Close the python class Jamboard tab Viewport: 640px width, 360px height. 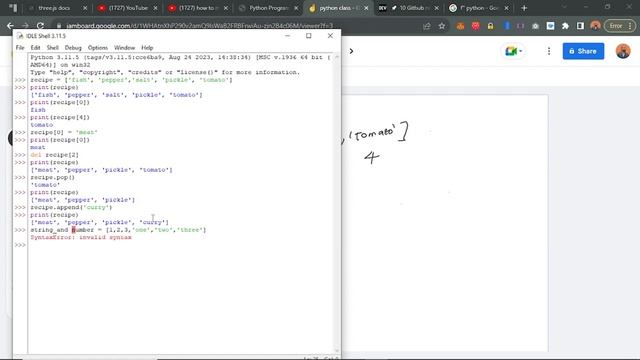366,8
